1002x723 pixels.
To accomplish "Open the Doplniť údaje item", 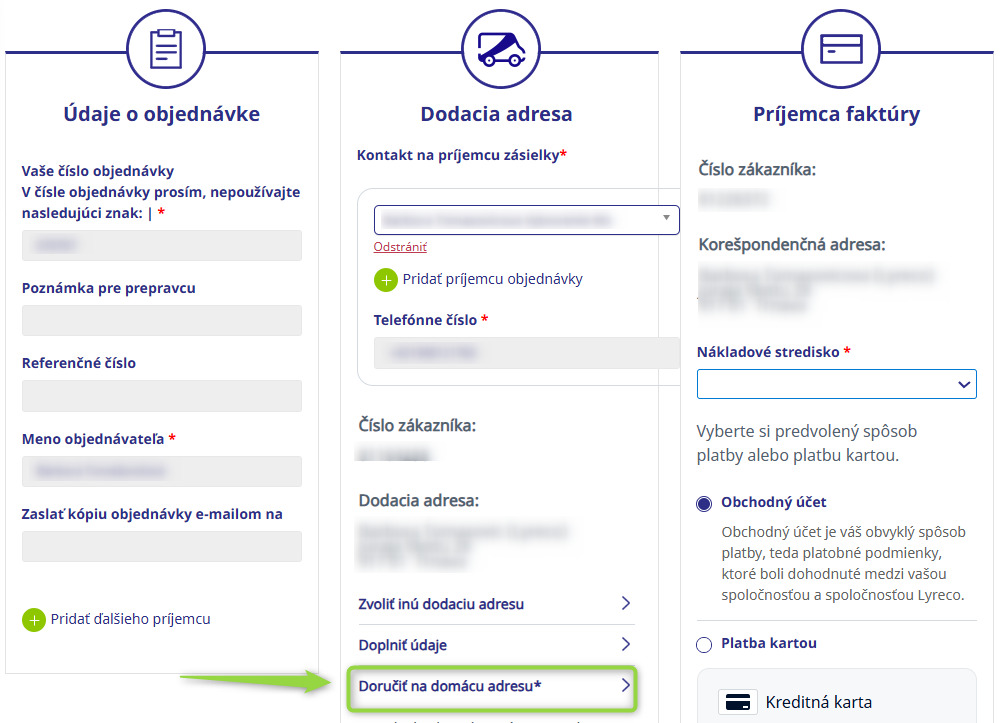I will 403,645.
